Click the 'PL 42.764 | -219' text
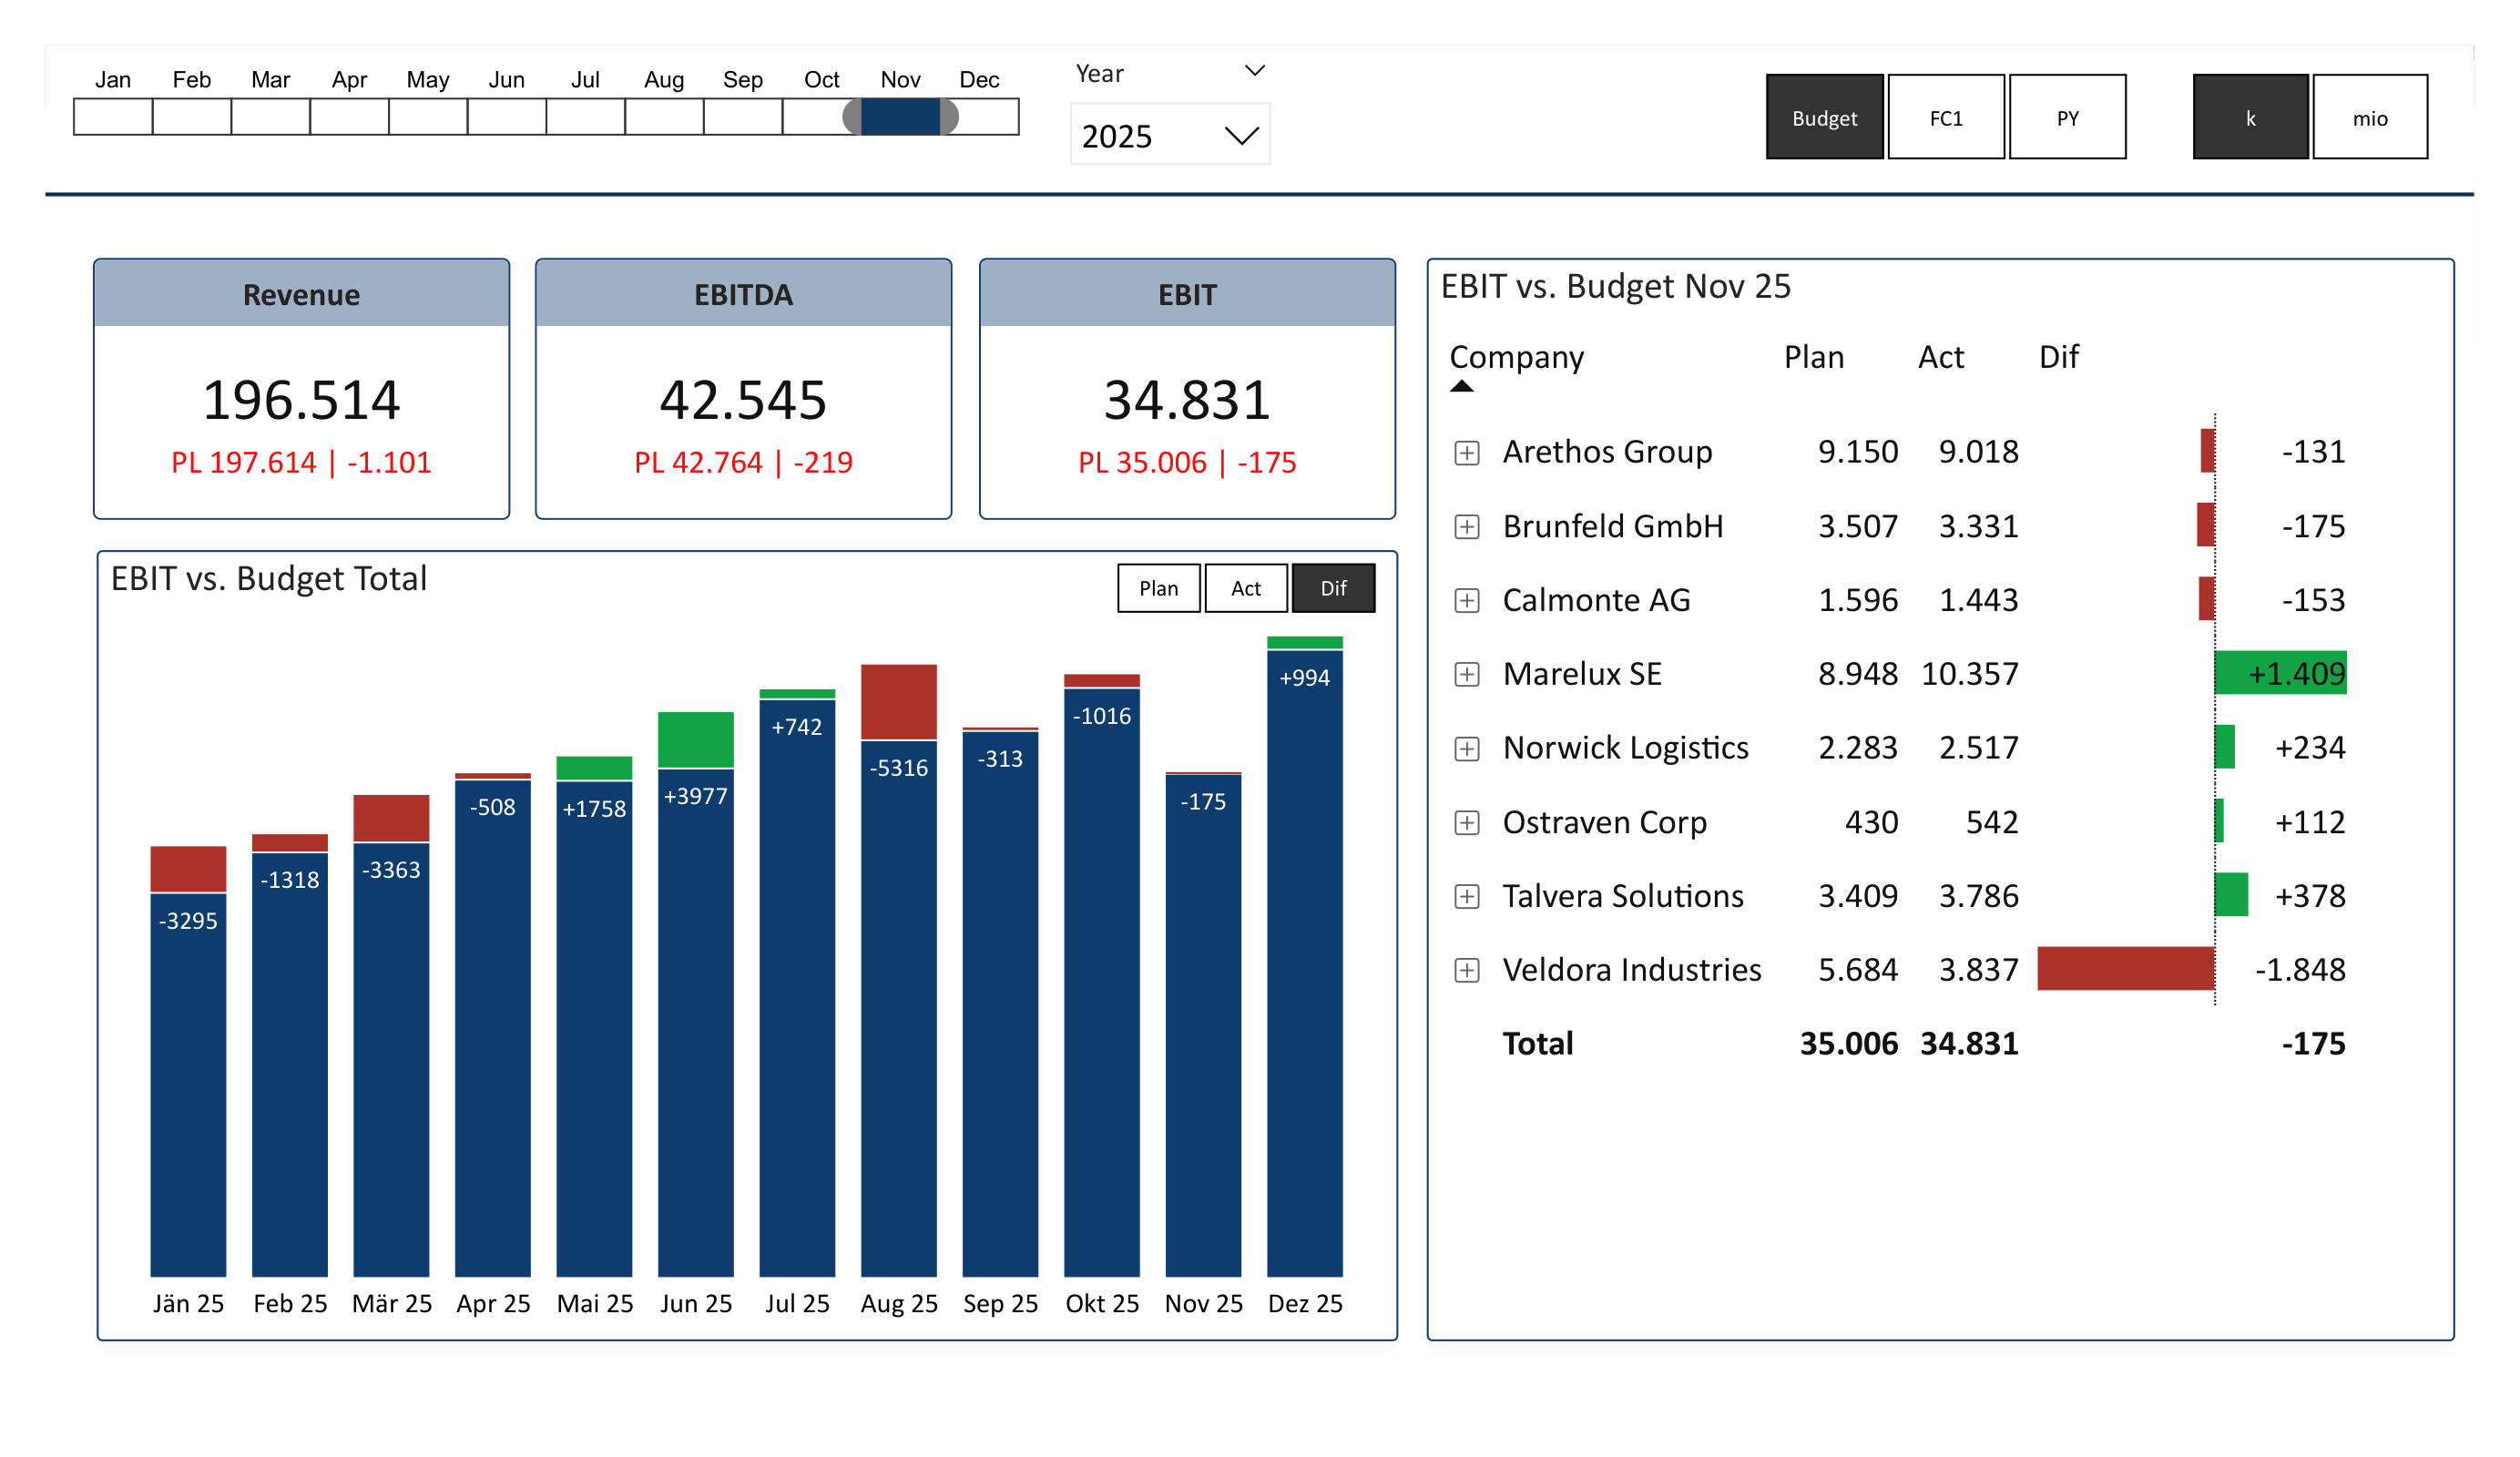 pyautogui.click(x=743, y=462)
